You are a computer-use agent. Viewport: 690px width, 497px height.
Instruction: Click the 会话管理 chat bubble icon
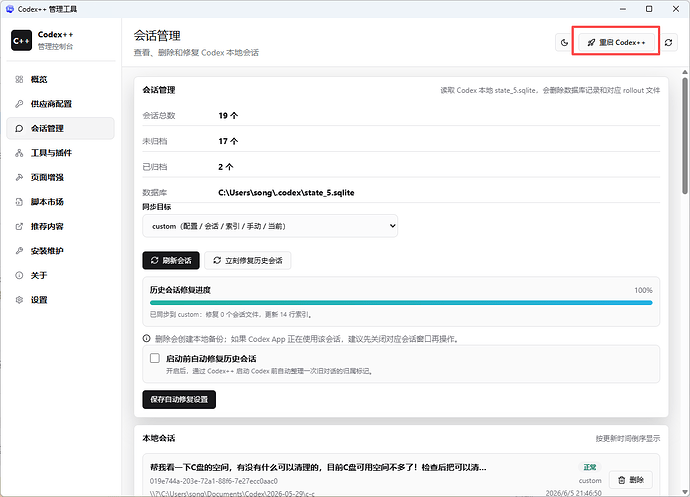[19, 129]
